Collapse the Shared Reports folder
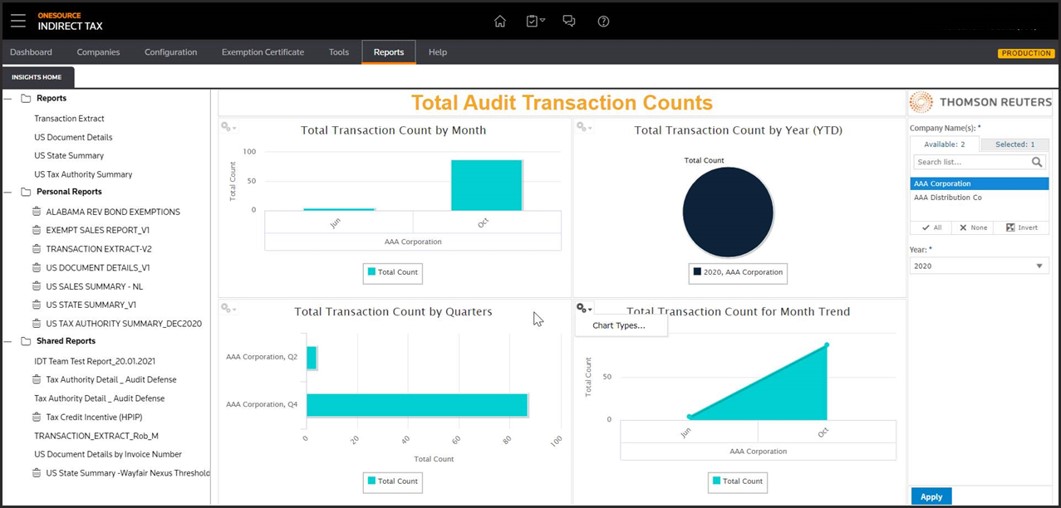Screen dimensions: 1061x508 [x=9, y=341]
